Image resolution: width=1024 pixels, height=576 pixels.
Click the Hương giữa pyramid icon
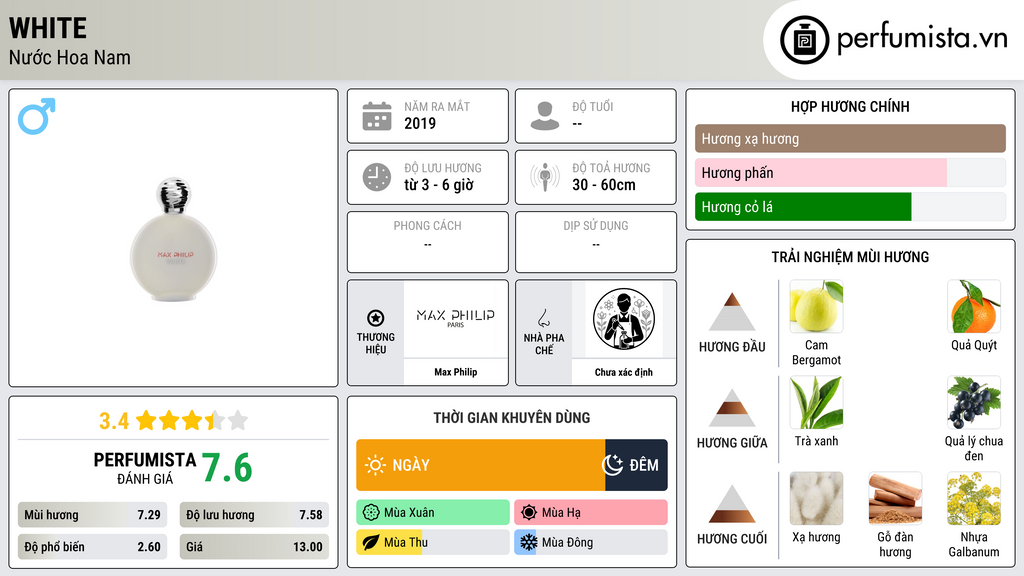[732, 408]
